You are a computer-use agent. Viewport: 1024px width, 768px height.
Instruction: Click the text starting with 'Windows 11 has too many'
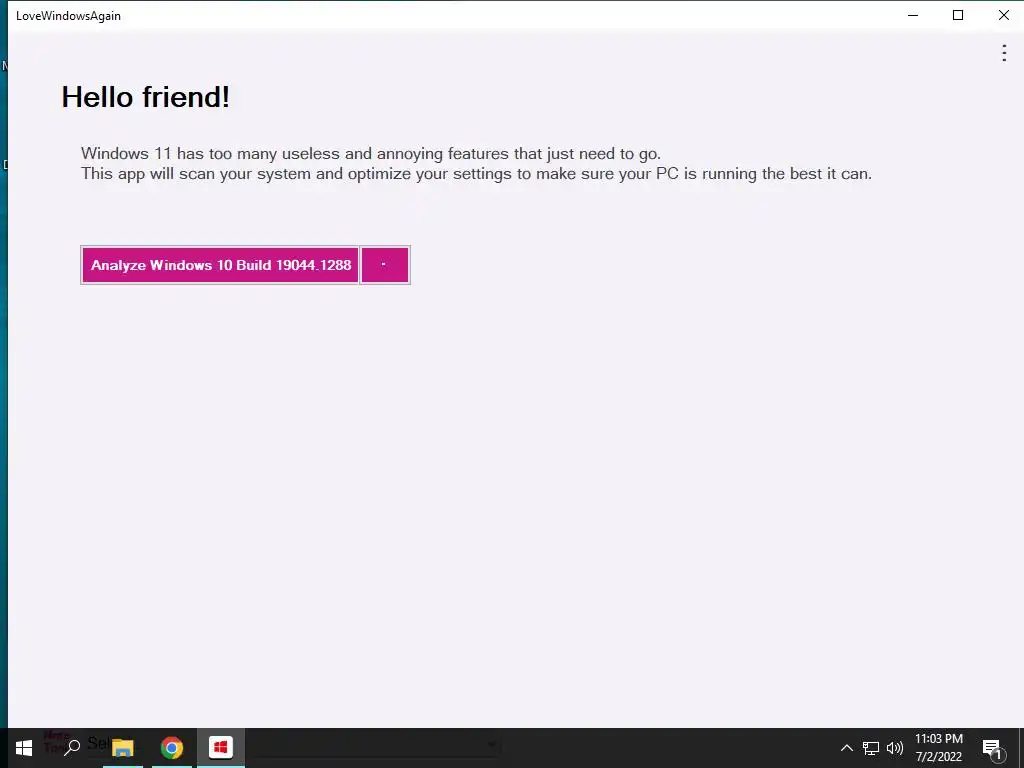[371, 153]
